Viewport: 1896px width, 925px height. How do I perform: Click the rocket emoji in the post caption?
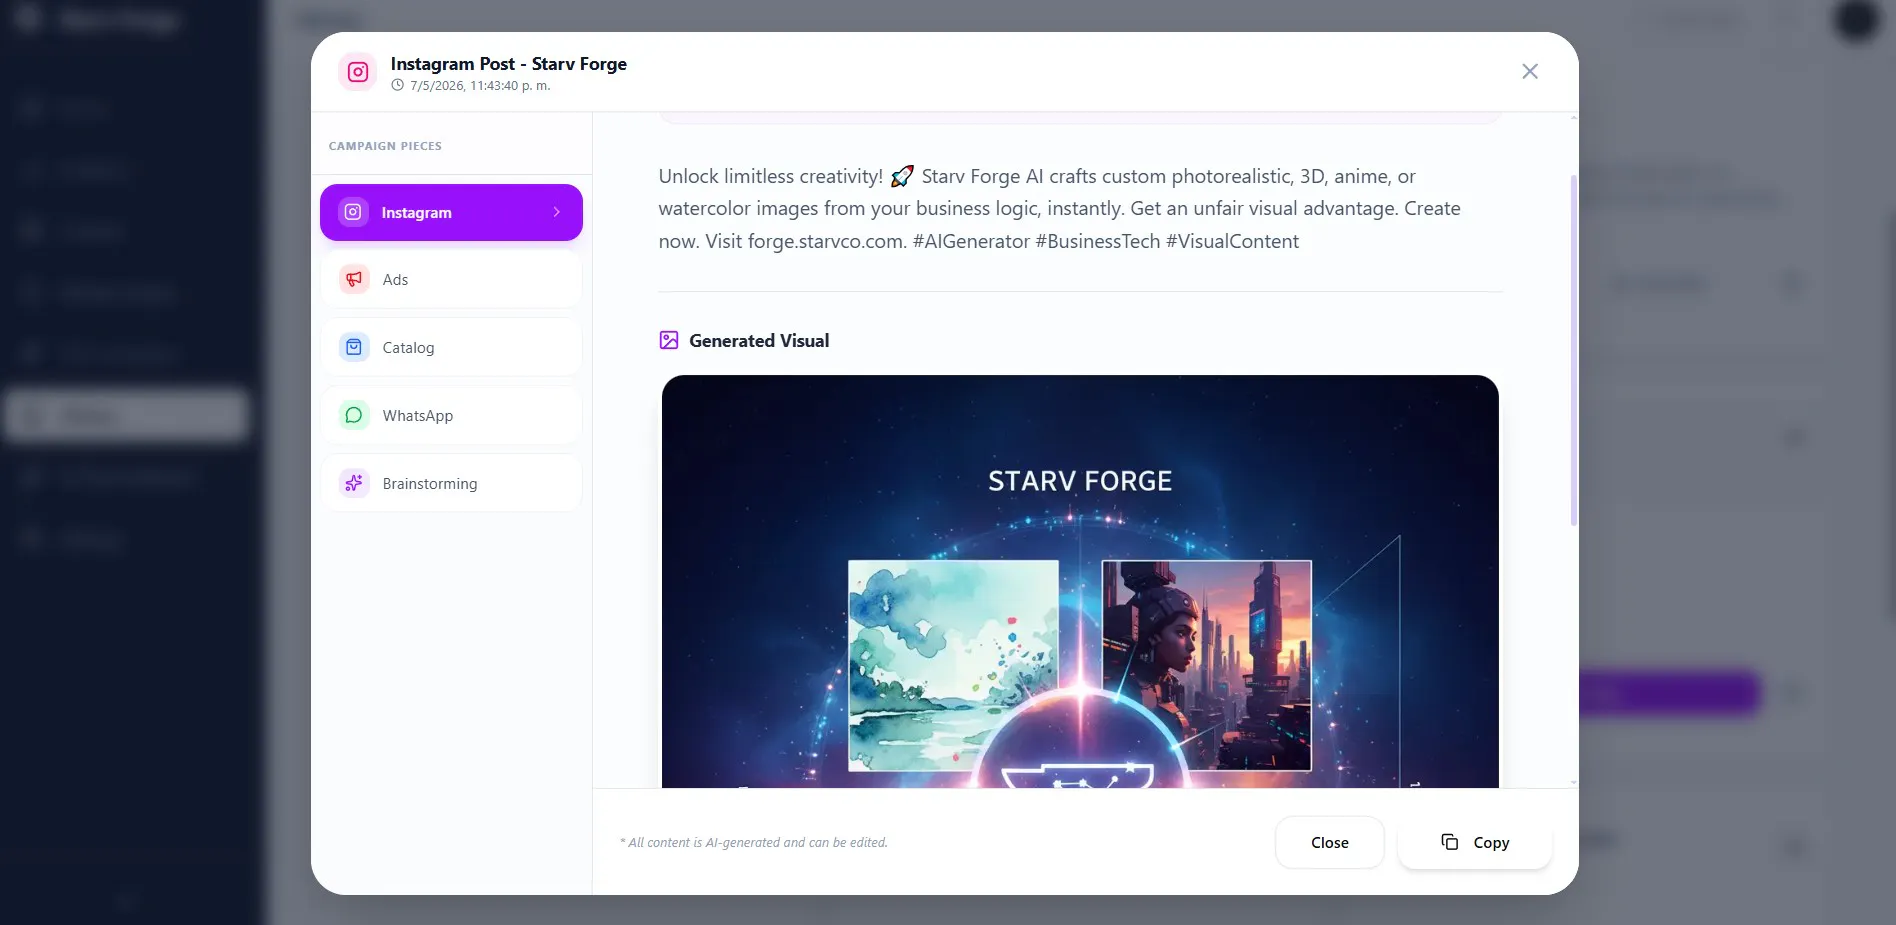(902, 177)
